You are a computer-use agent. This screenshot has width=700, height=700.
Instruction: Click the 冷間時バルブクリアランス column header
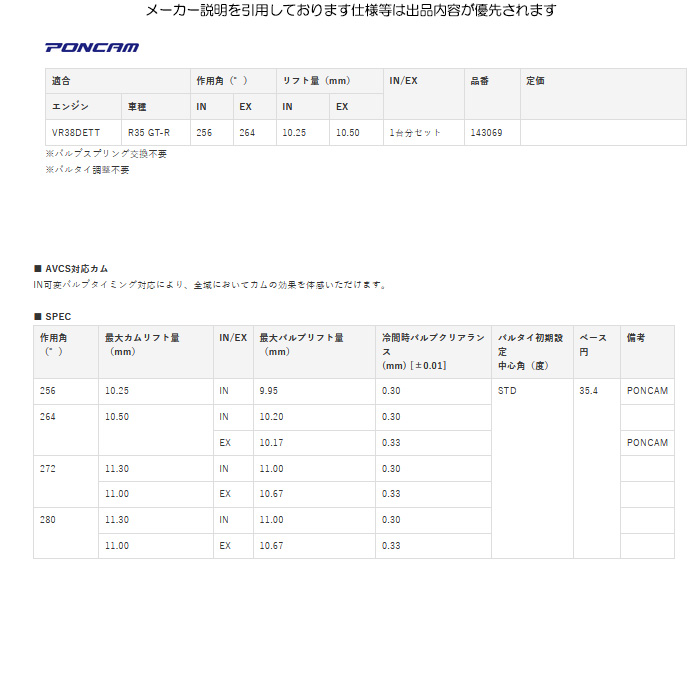coord(433,352)
